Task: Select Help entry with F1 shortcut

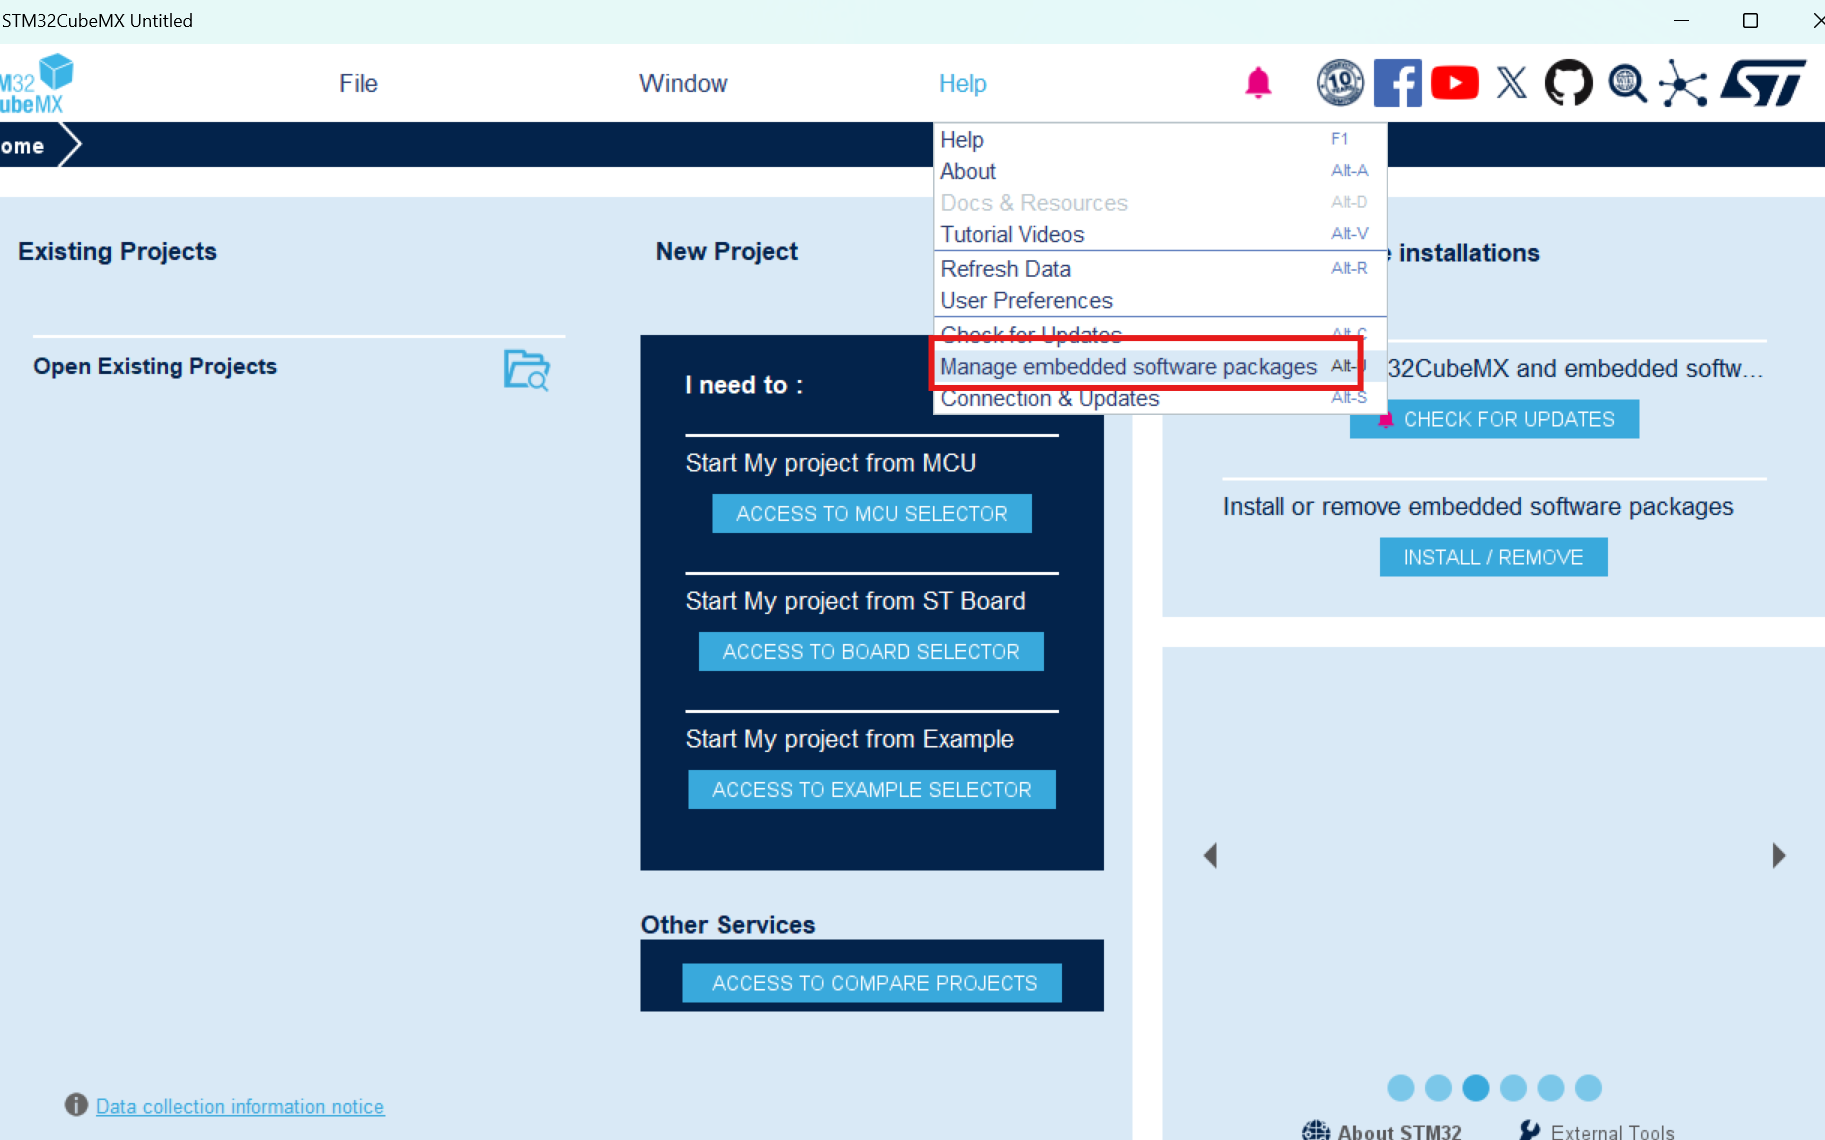Action: click(x=1160, y=140)
